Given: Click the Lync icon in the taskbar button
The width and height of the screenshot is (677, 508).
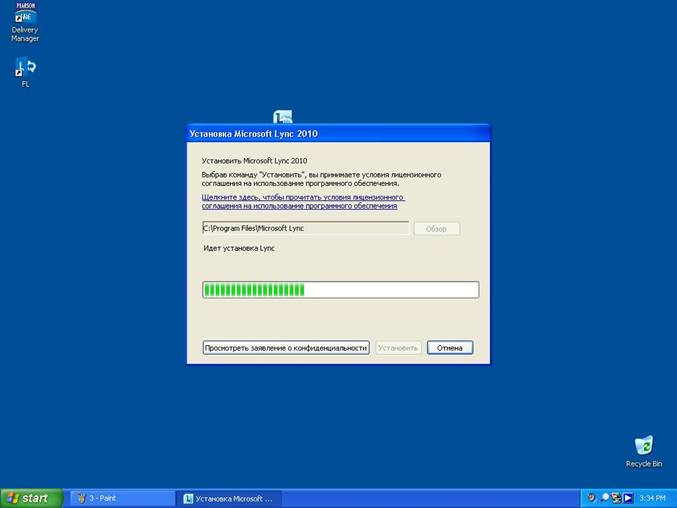Looking at the screenshot, I should tap(188, 499).
